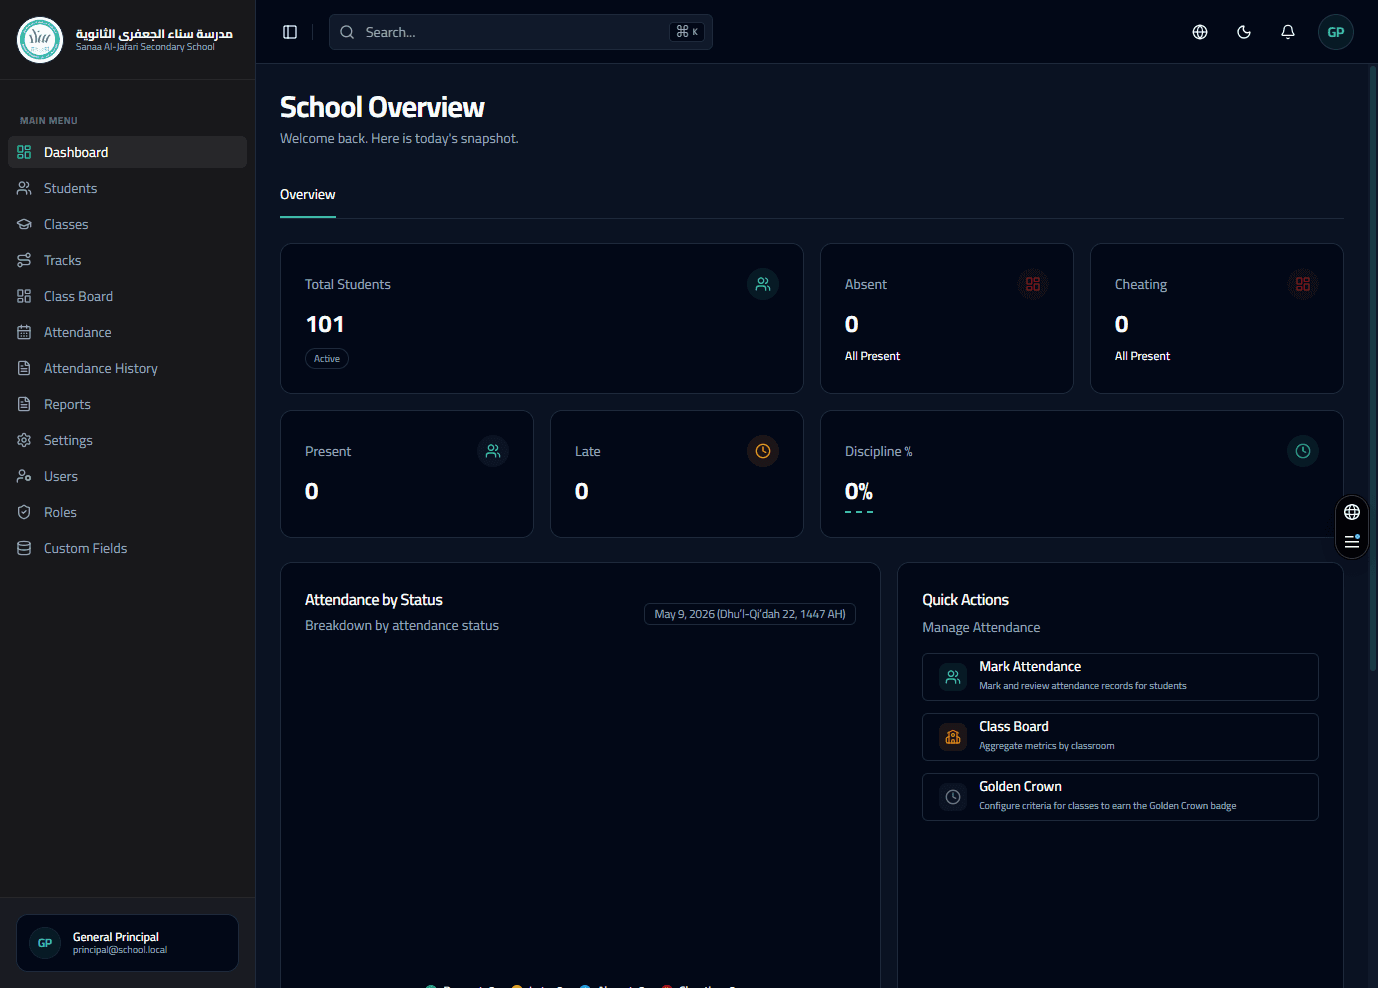Click the Roles shield icon
The image size is (1378, 988).
(24, 512)
